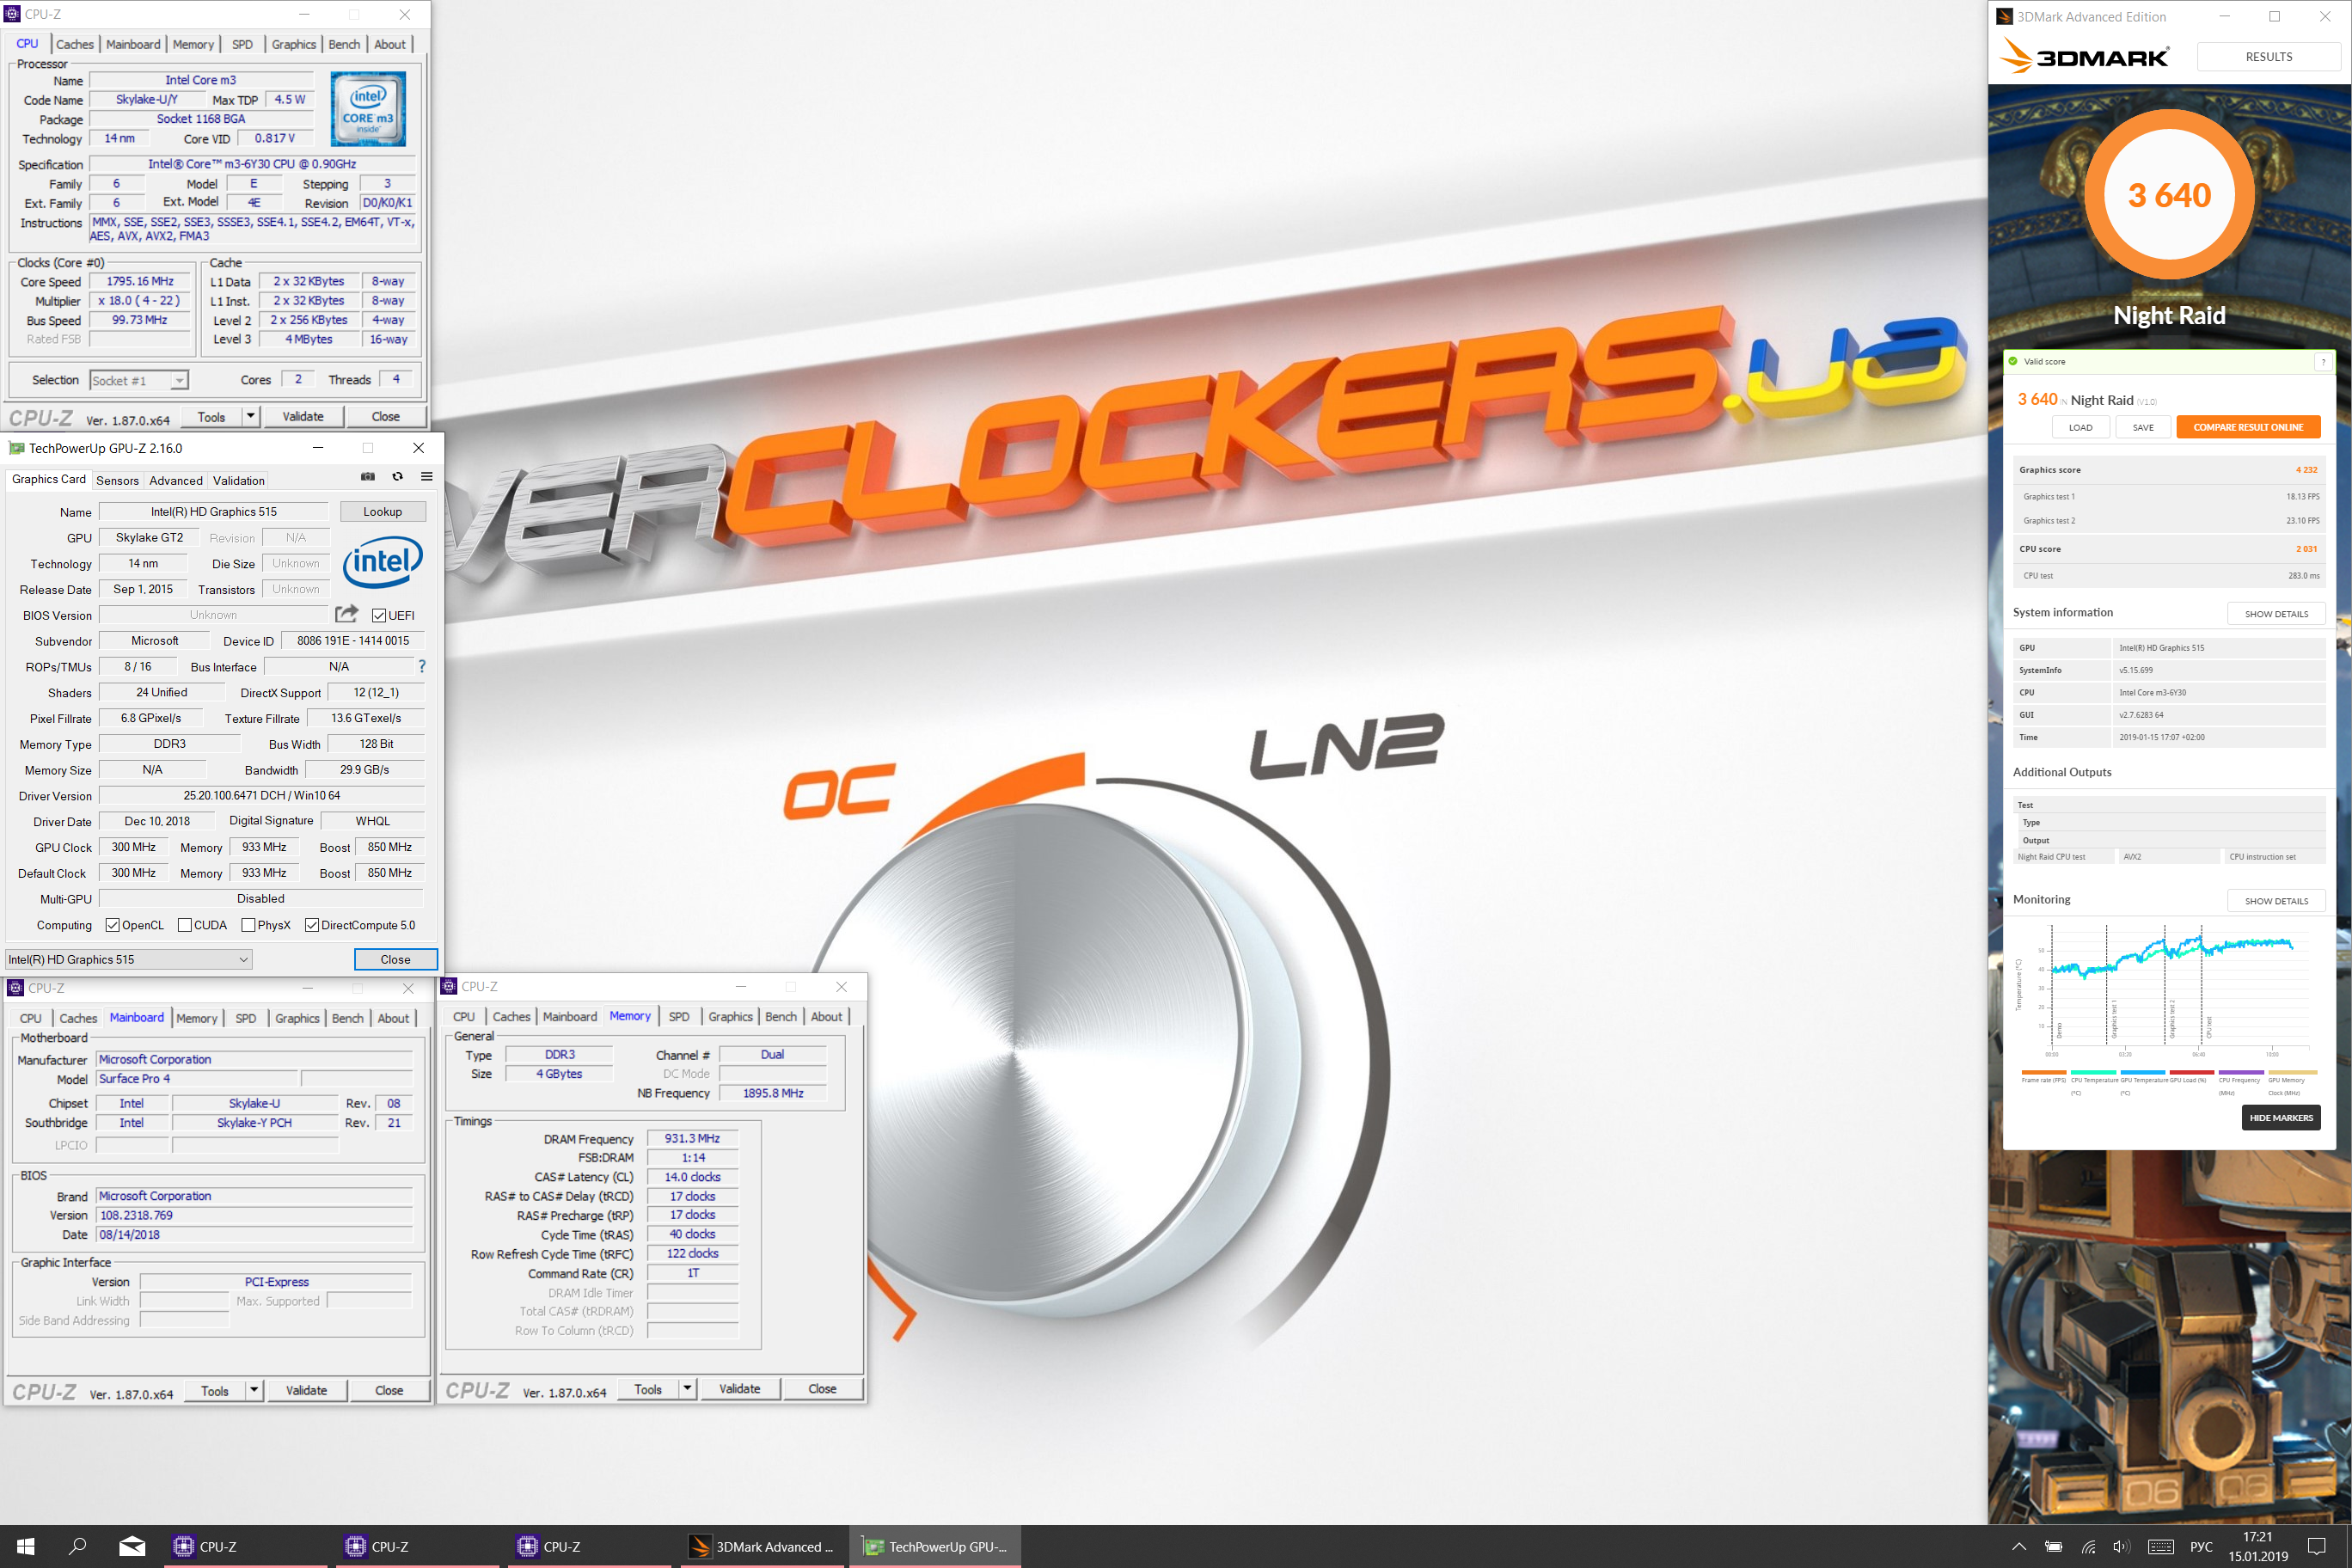This screenshot has width=2352, height=1568.
Task: Switch to TechPowerUp GPU-Z taskbar item
Action: pyautogui.click(x=935, y=1546)
